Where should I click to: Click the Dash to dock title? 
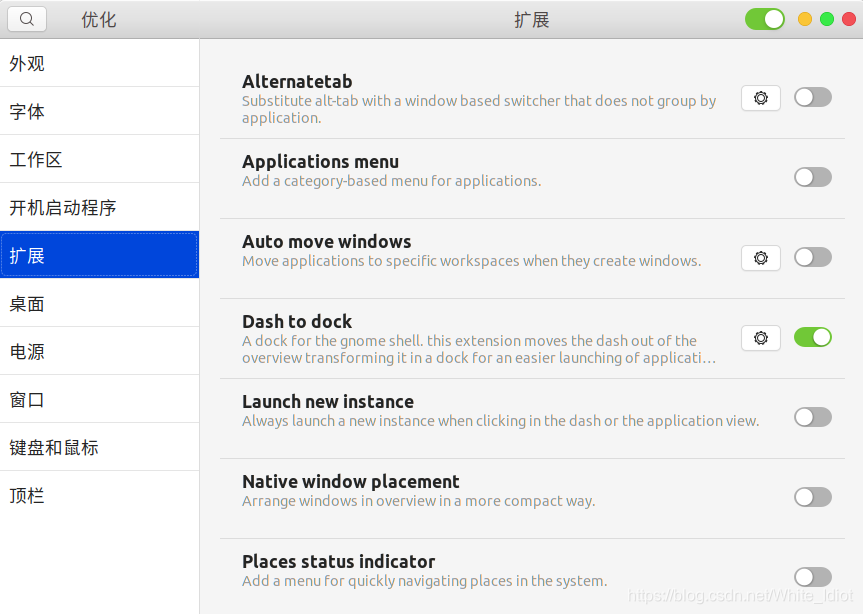coord(297,321)
